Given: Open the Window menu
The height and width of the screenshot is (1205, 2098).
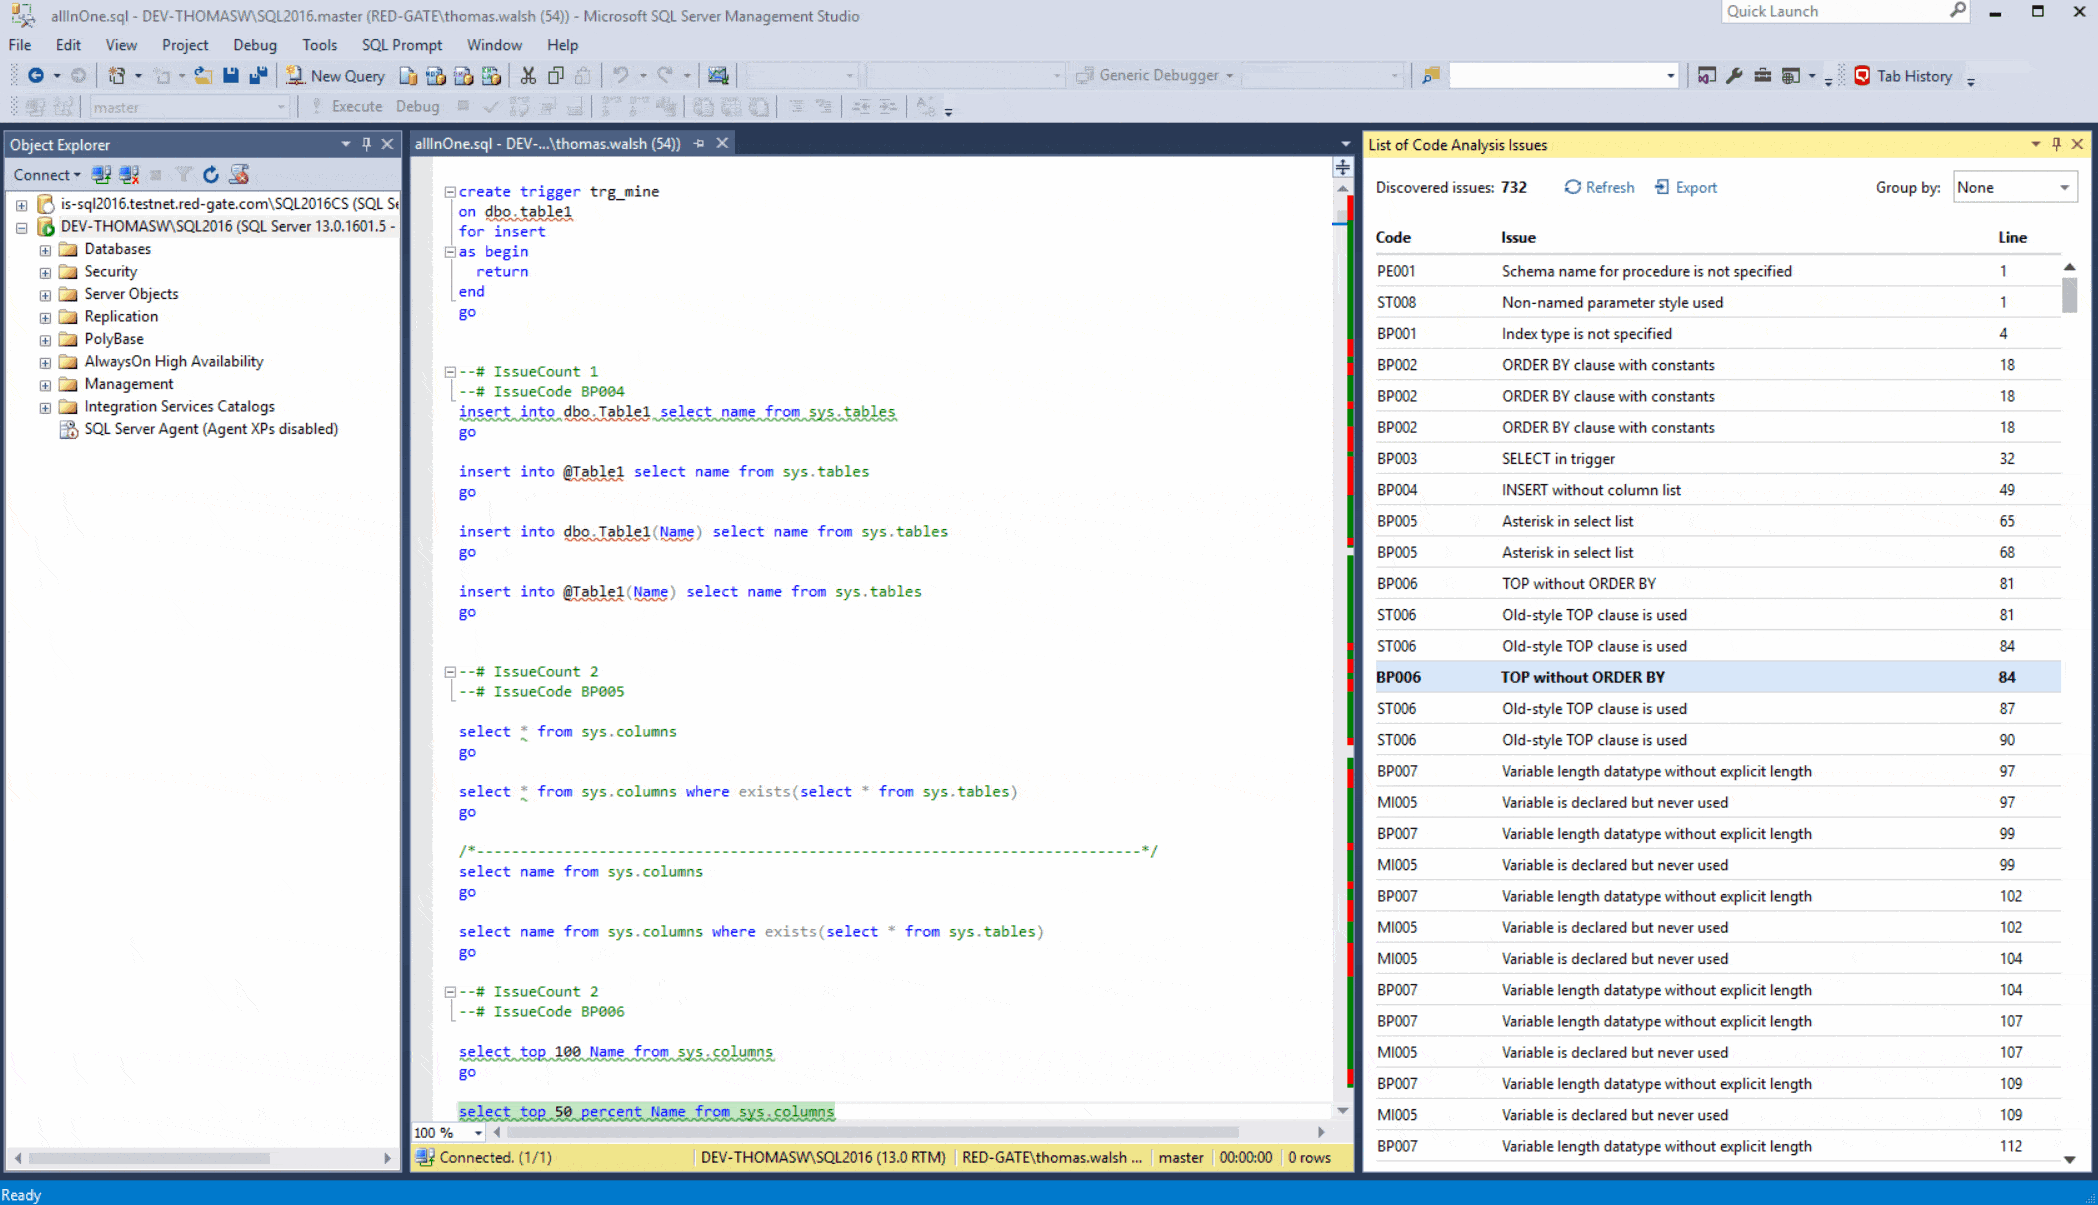Looking at the screenshot, I should 494,45.
